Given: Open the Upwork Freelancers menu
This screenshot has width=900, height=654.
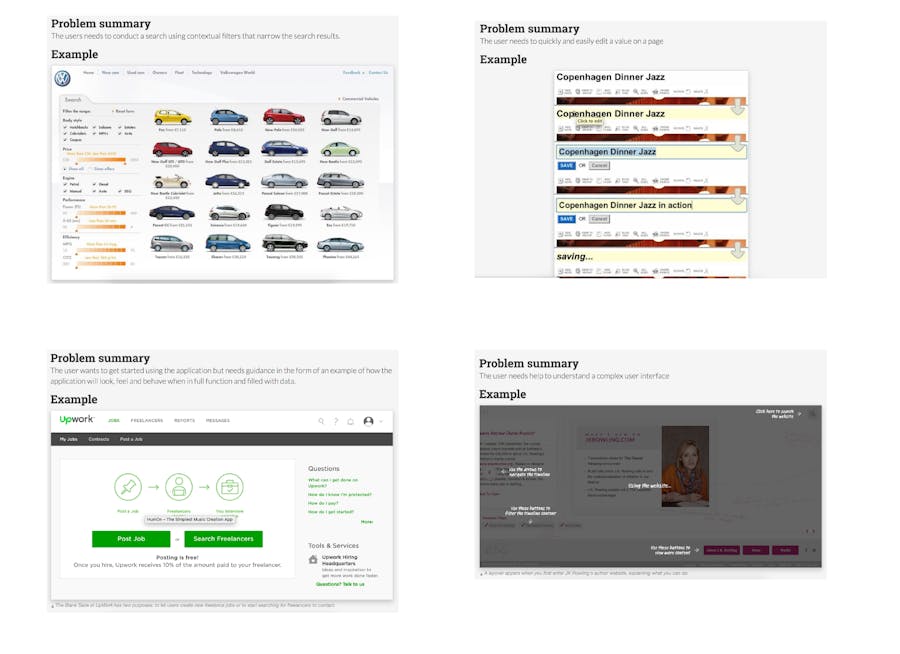Looking at the screenshot, I should click(x=147, y=421).
